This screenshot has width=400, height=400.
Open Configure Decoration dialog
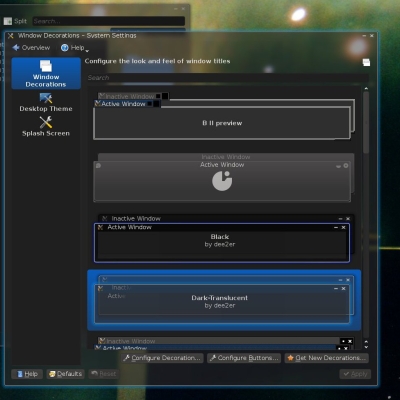click(x=162, y=358)
